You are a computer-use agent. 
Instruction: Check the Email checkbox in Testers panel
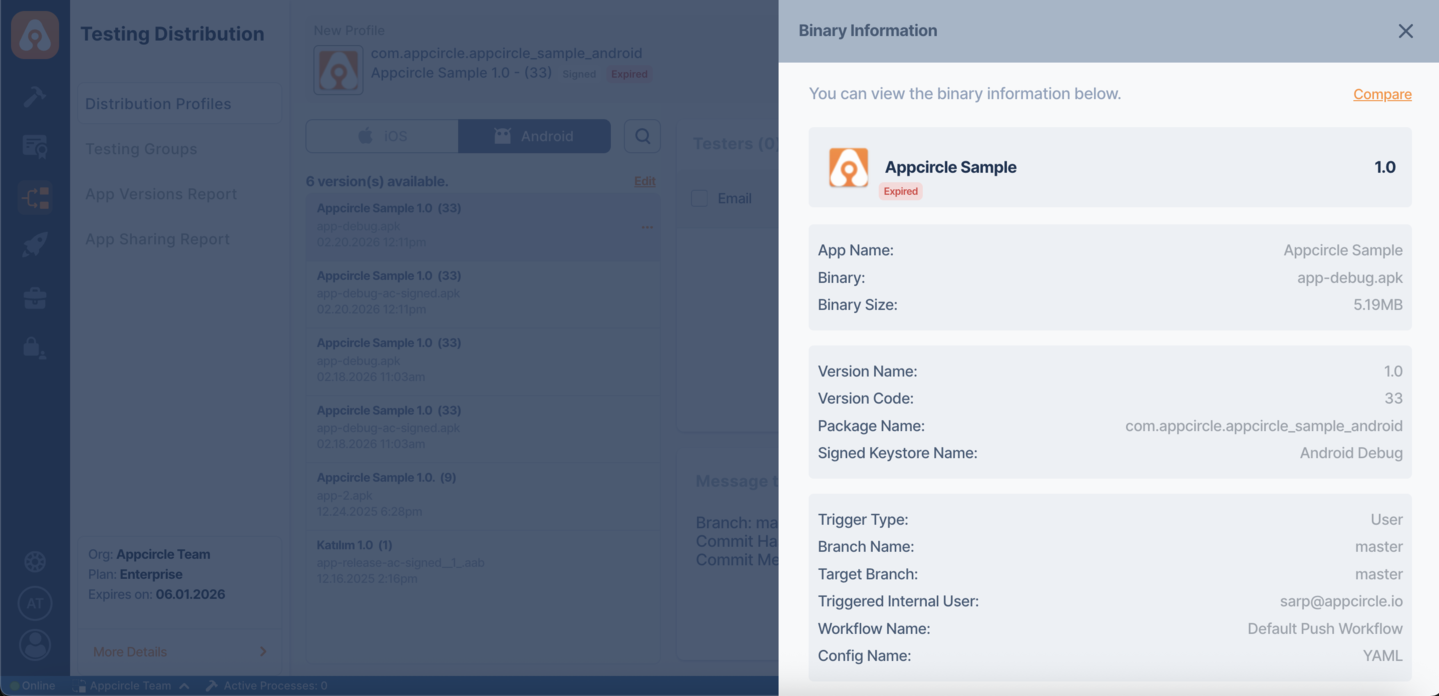[x=698, y=198]
